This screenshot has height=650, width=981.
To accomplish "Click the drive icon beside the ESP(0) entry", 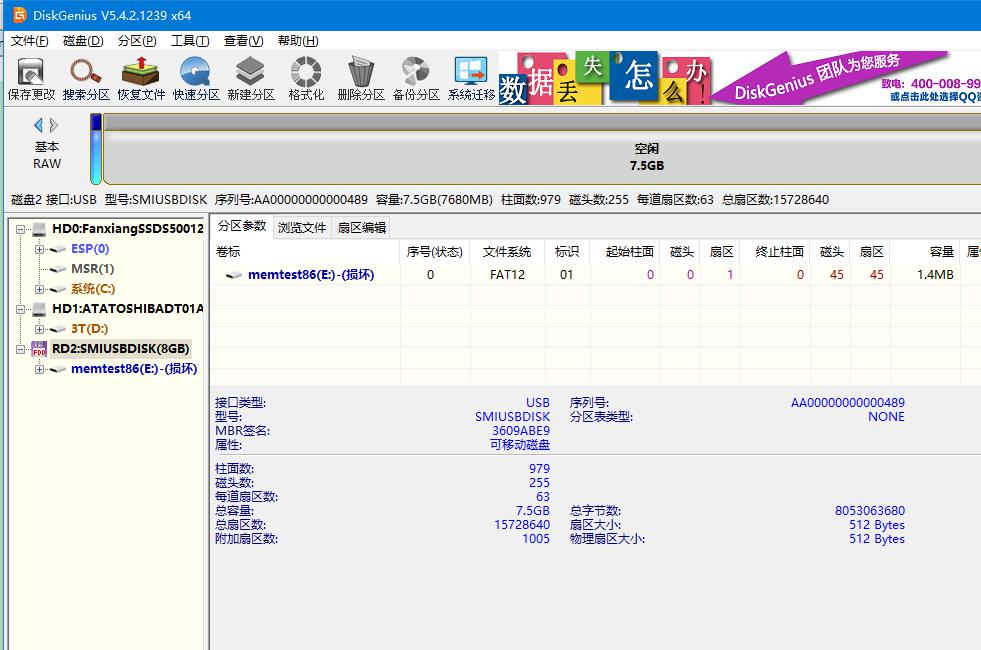I will [x=58, y=249].
